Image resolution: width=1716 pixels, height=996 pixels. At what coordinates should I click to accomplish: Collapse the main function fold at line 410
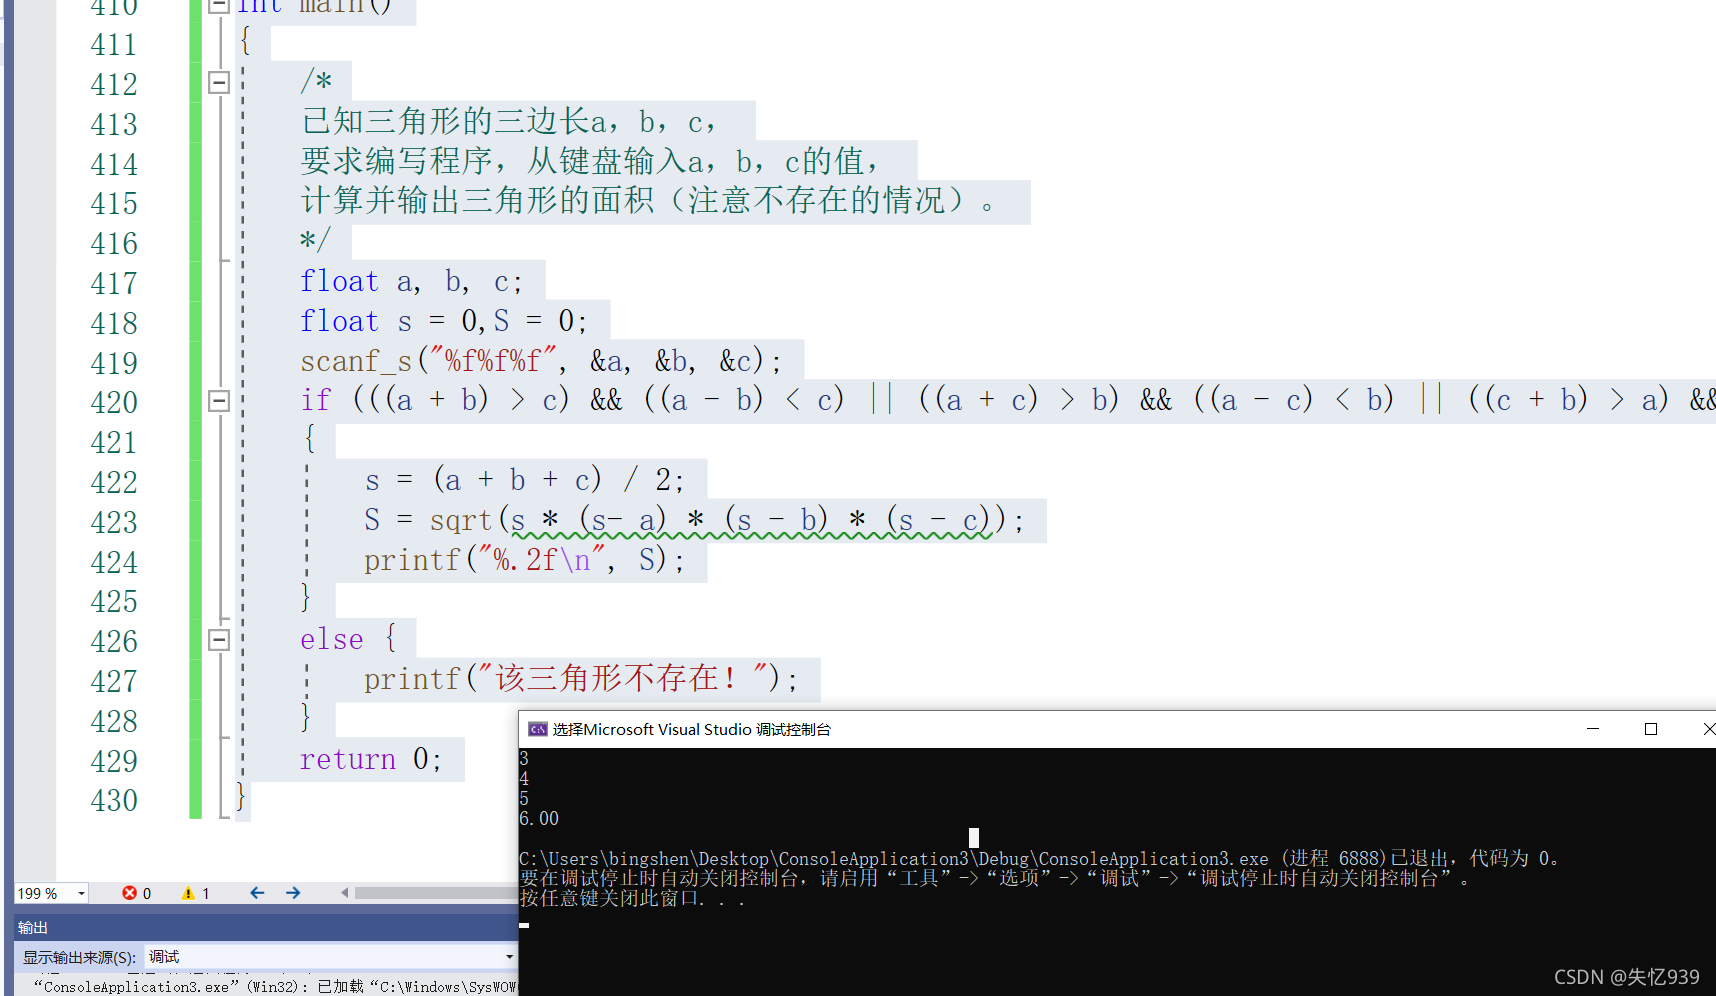click(219, 5)
